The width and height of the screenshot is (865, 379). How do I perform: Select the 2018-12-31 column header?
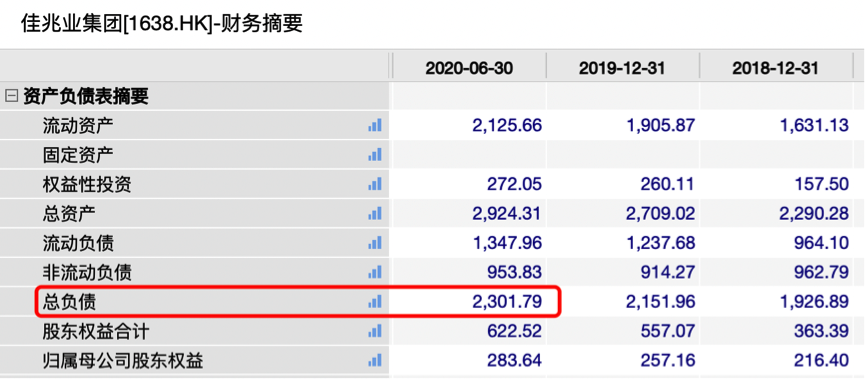pyautogui.click(x=776, y=68)
